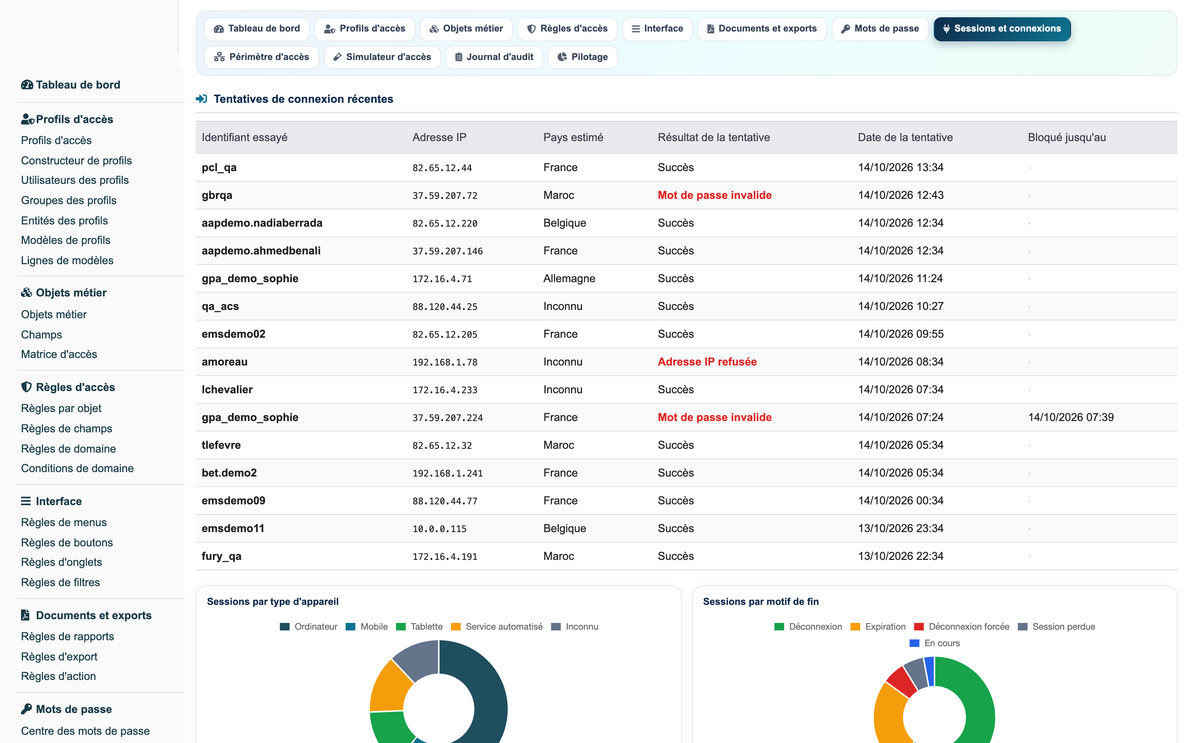
Task: Go to Lignes de modèles
Action: [67, 260]
